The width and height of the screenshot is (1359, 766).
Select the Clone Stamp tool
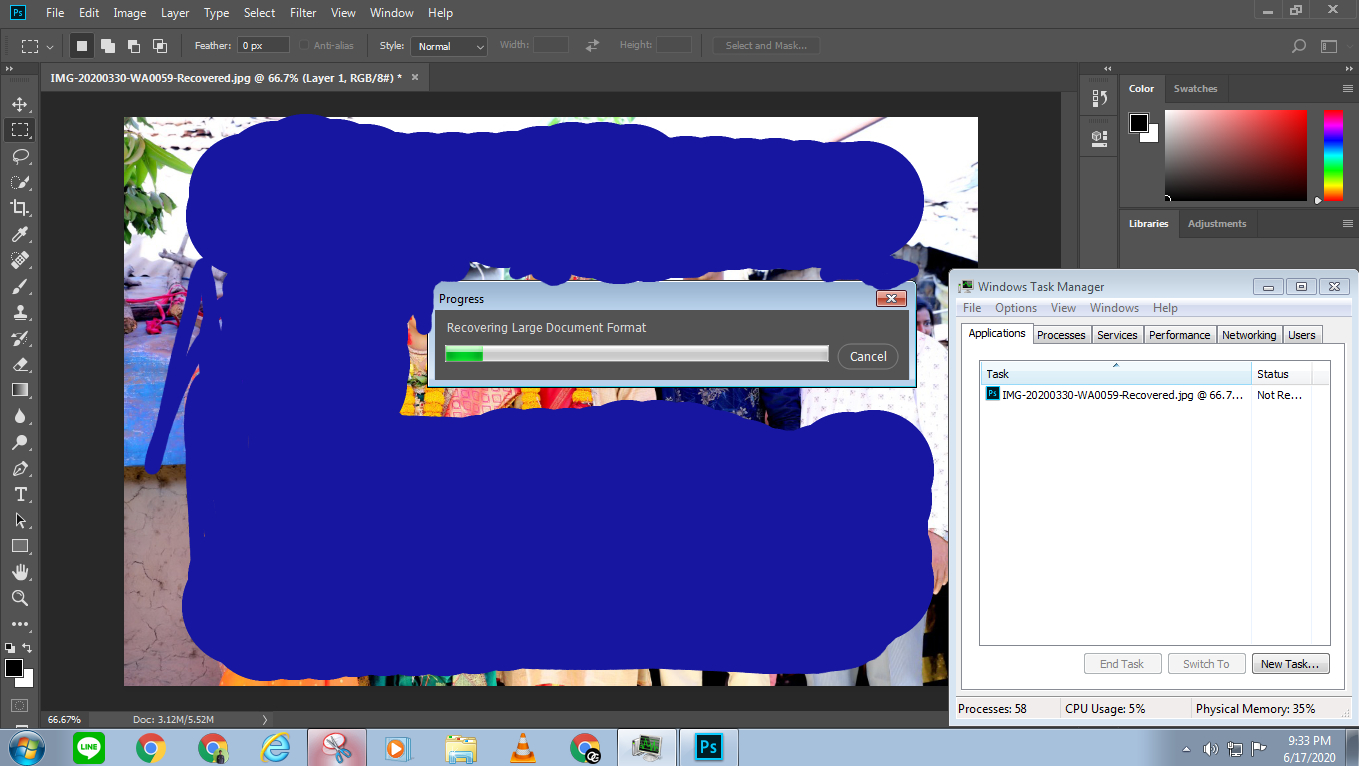[x=20, y=312]
